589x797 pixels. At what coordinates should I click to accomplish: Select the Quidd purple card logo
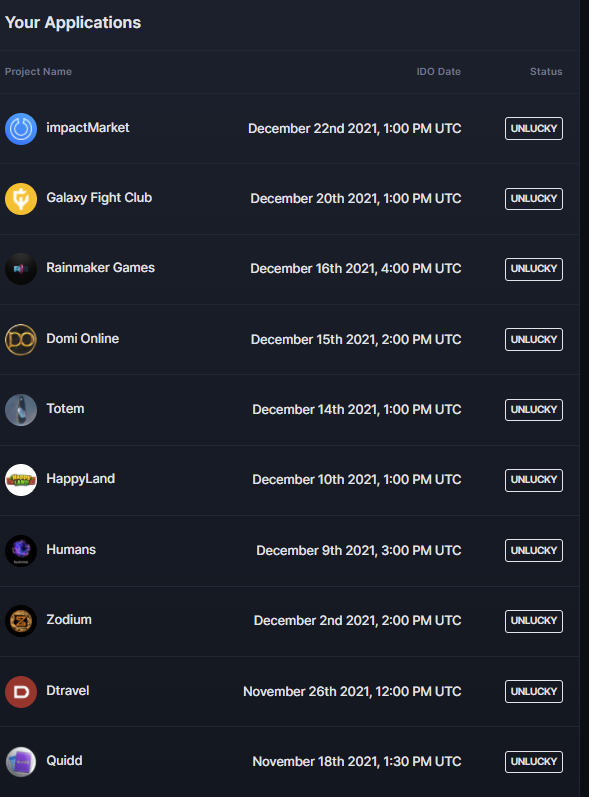point(21,761)
